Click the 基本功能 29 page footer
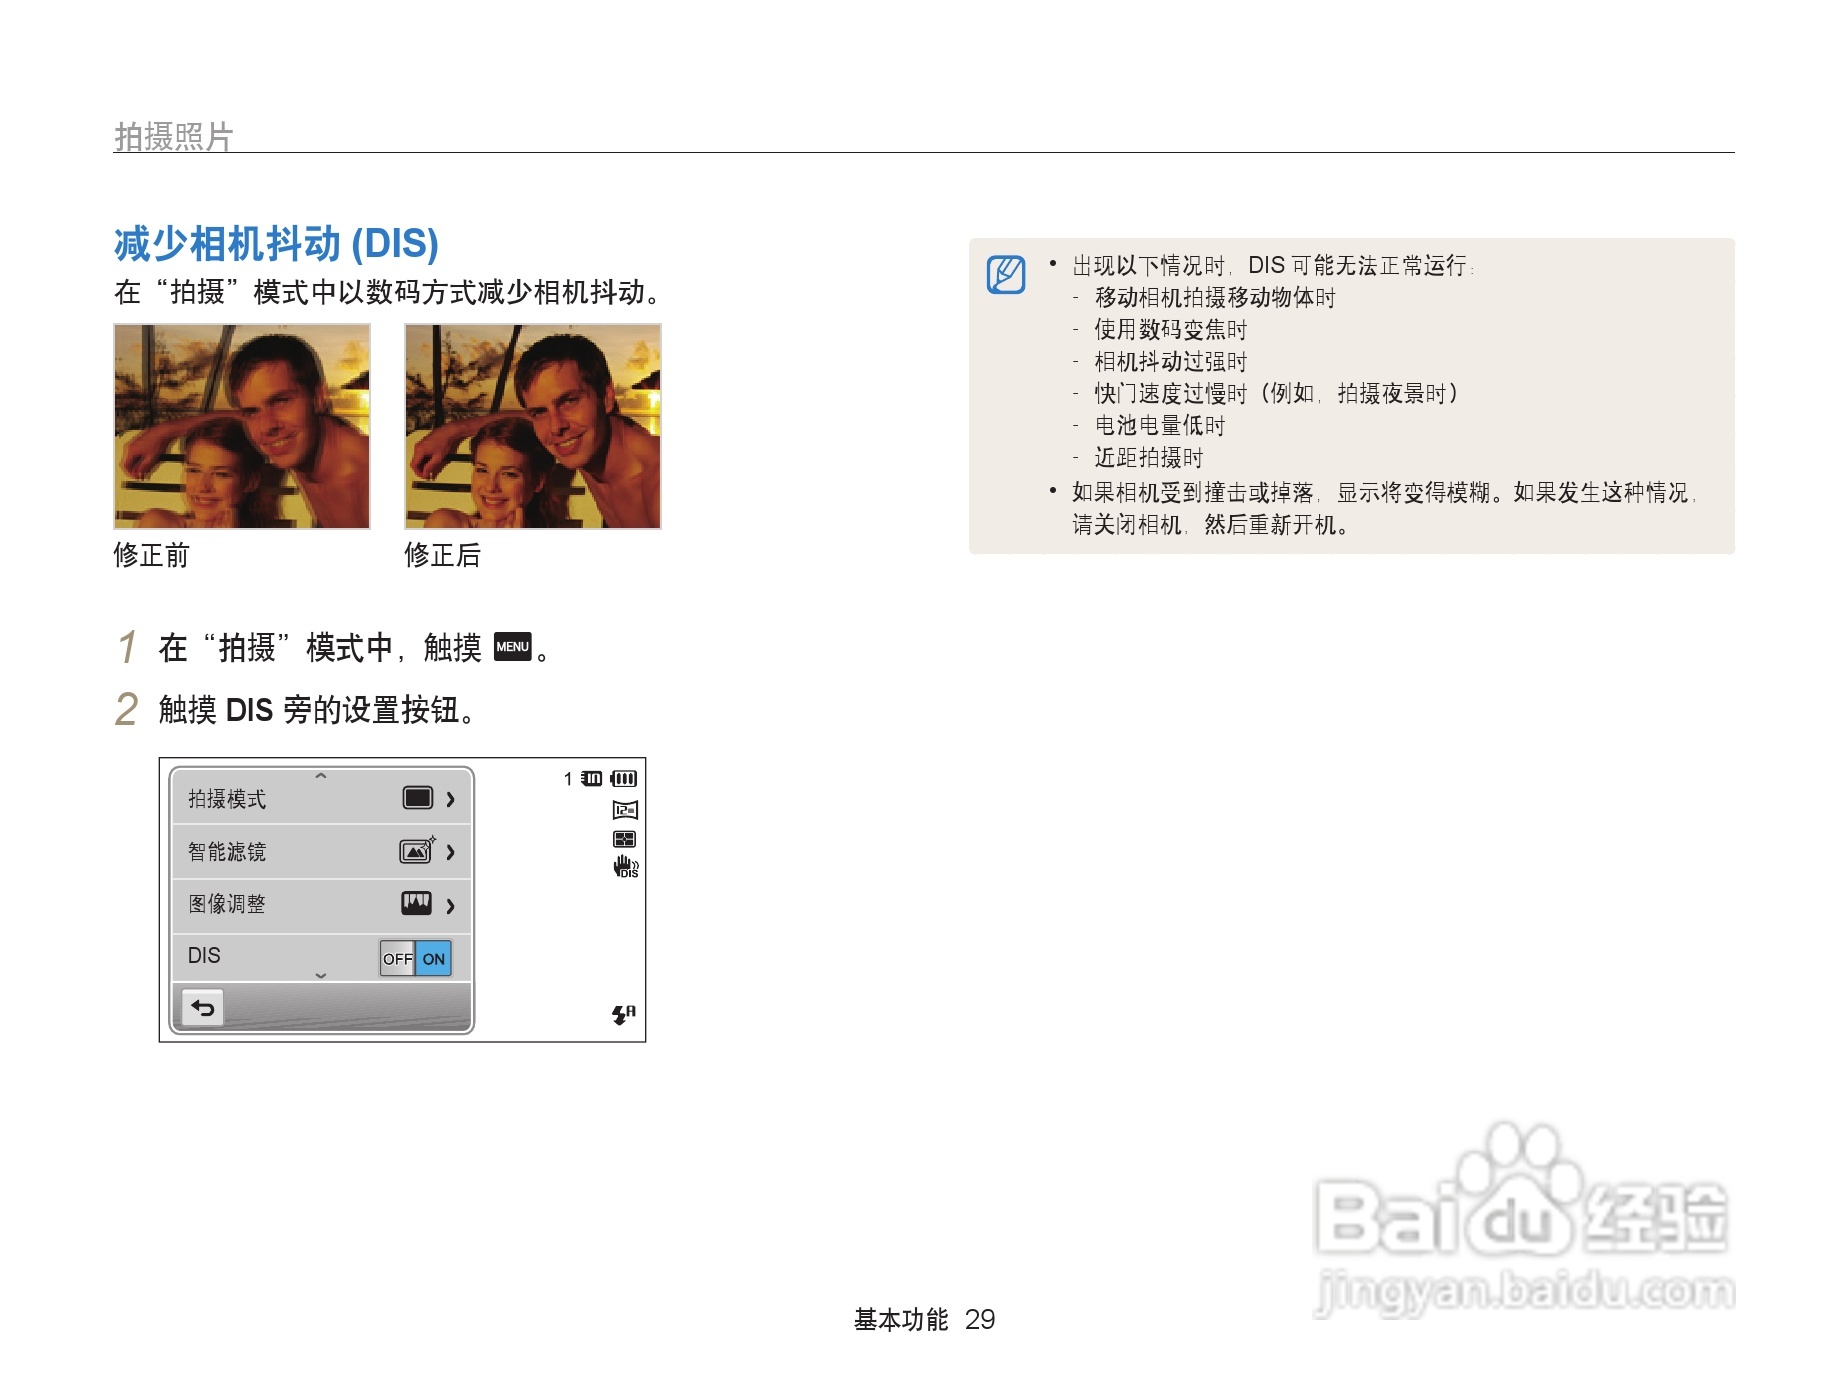 pyautogui.click(x=924, y=1320)
